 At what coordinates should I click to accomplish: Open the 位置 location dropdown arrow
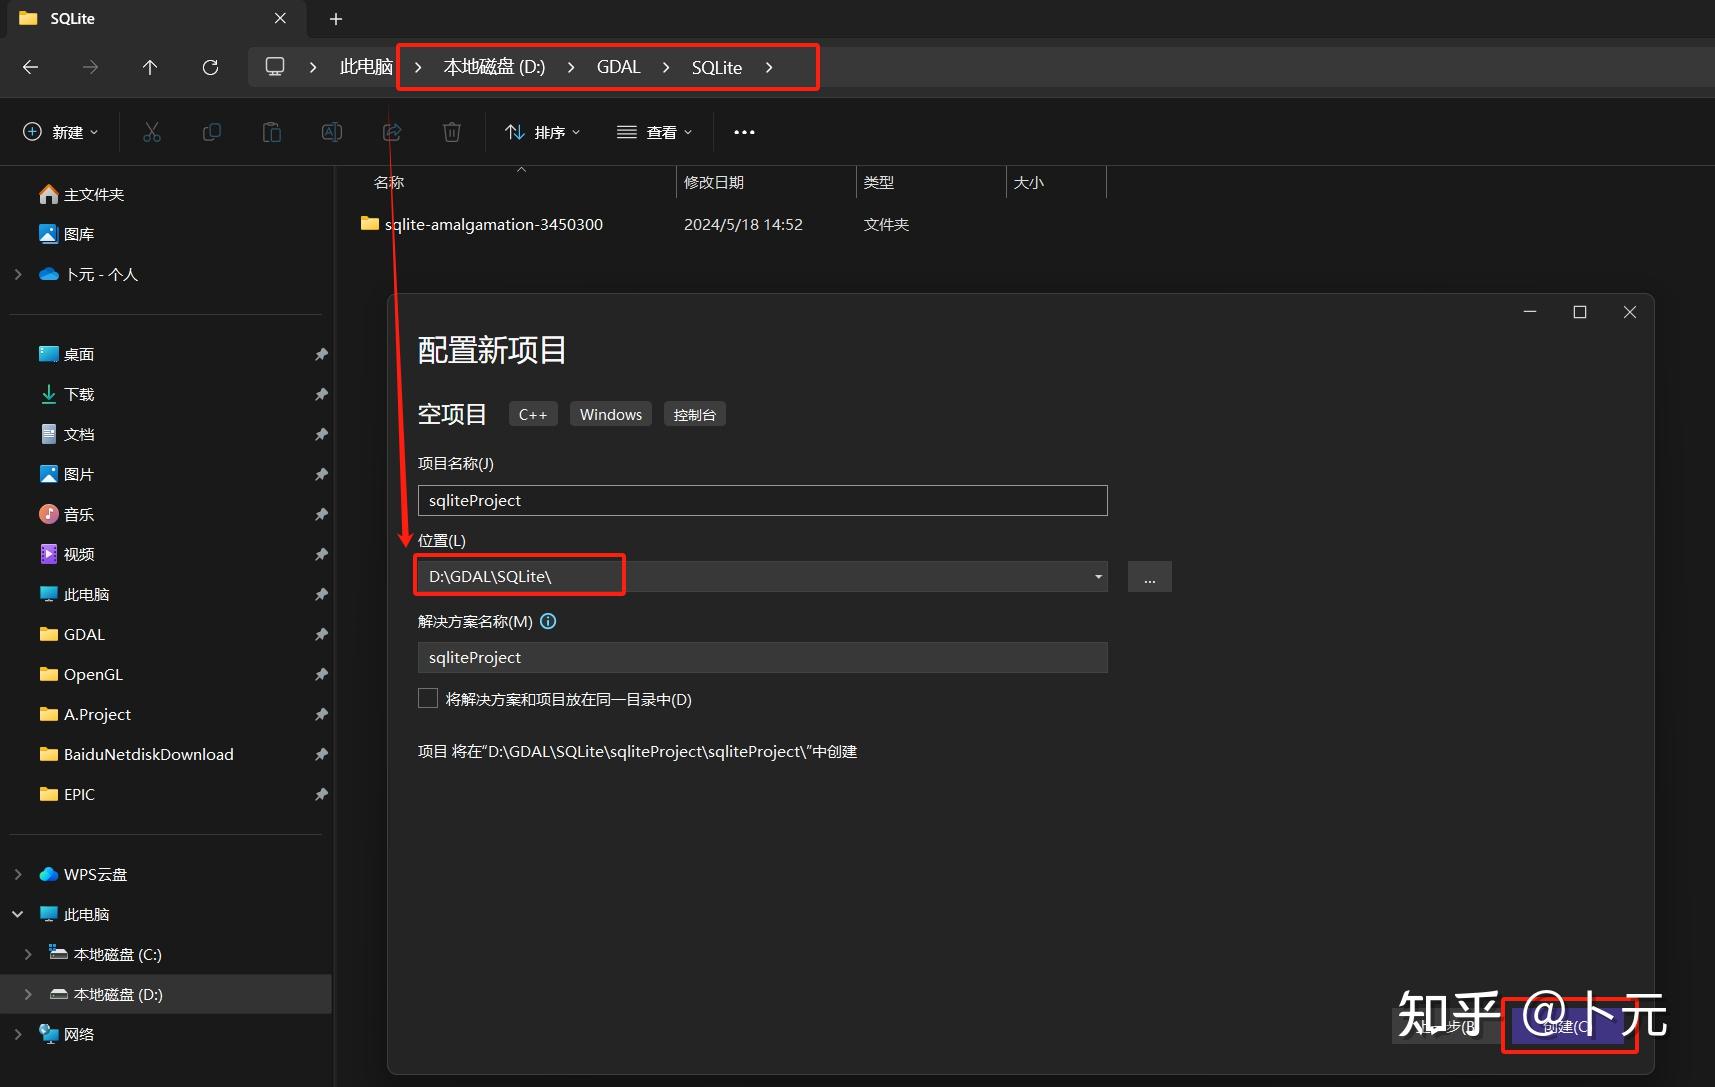1098,576
